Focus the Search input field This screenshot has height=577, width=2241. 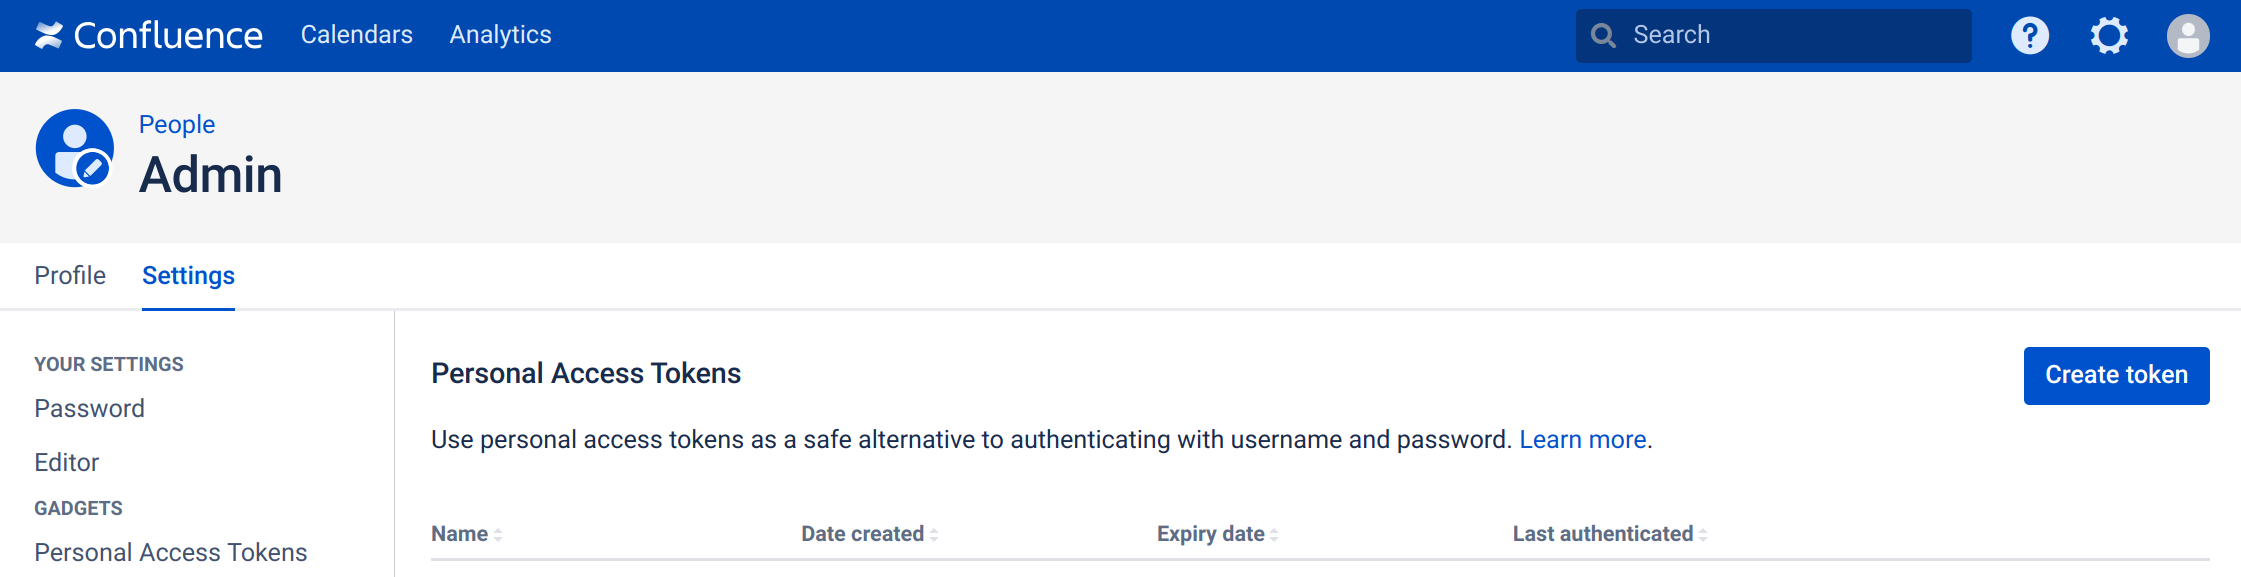tap(1790, 36)
